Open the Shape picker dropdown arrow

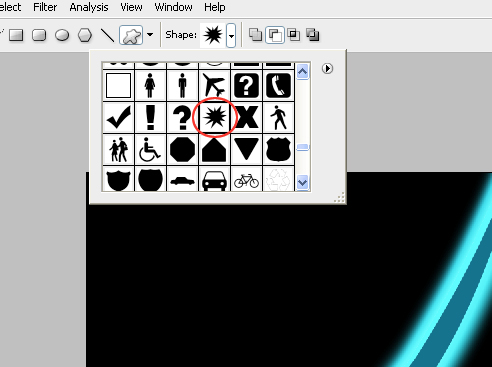point(231,35)
